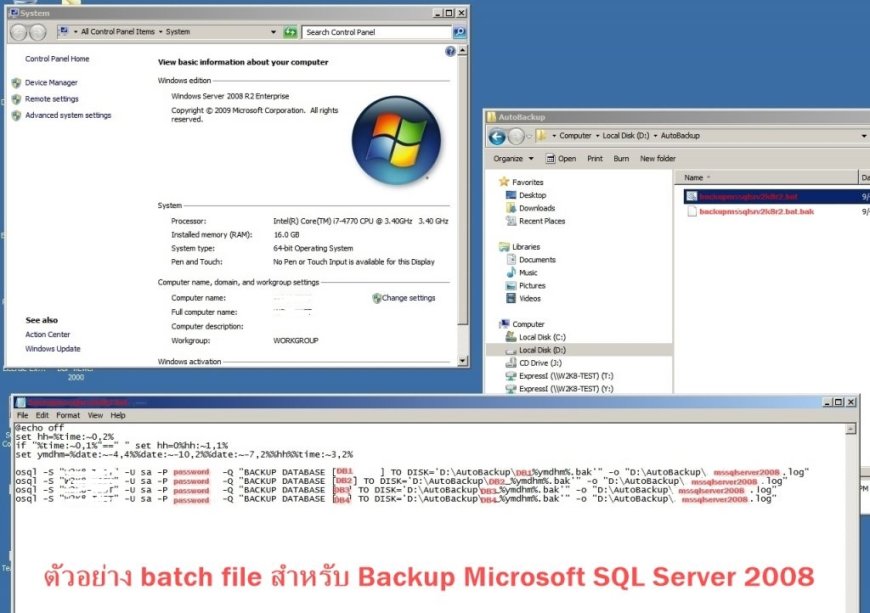This screenshot has width=870, height=613.
Task: Click the Back button in System window
Action: (x=18, y=32)
